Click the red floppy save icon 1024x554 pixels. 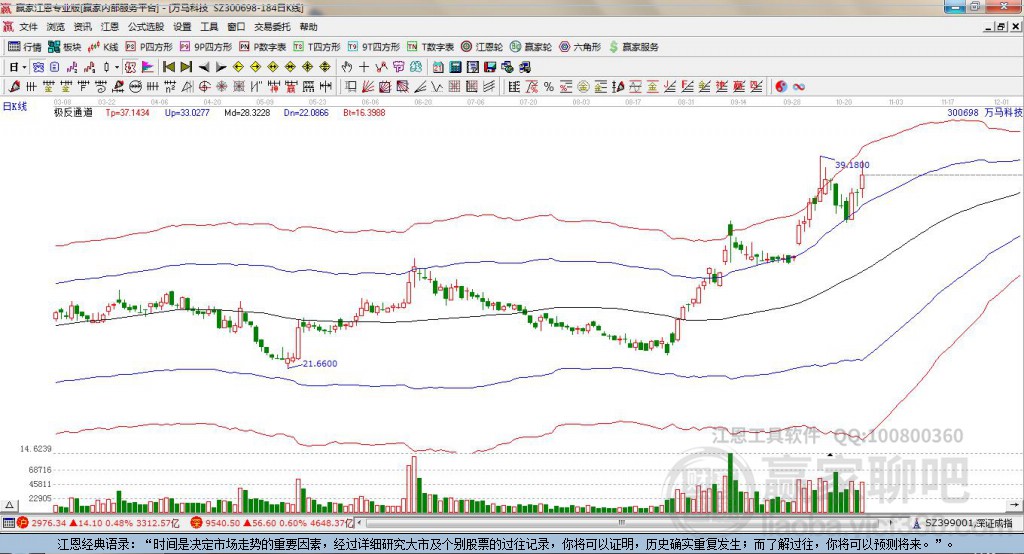click(x=490, y=67)
